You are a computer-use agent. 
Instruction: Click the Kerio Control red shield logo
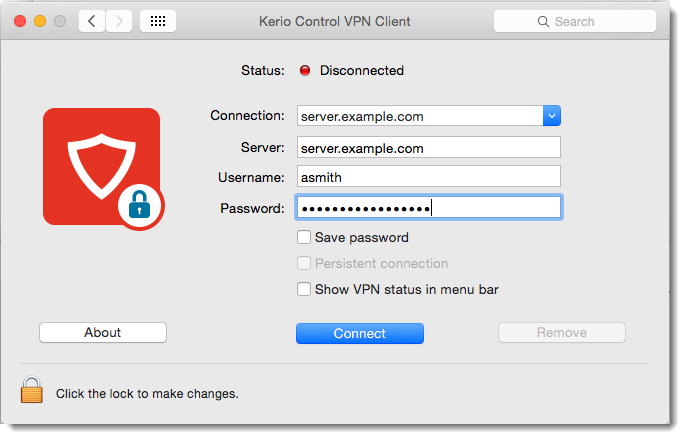click(101, 166)
